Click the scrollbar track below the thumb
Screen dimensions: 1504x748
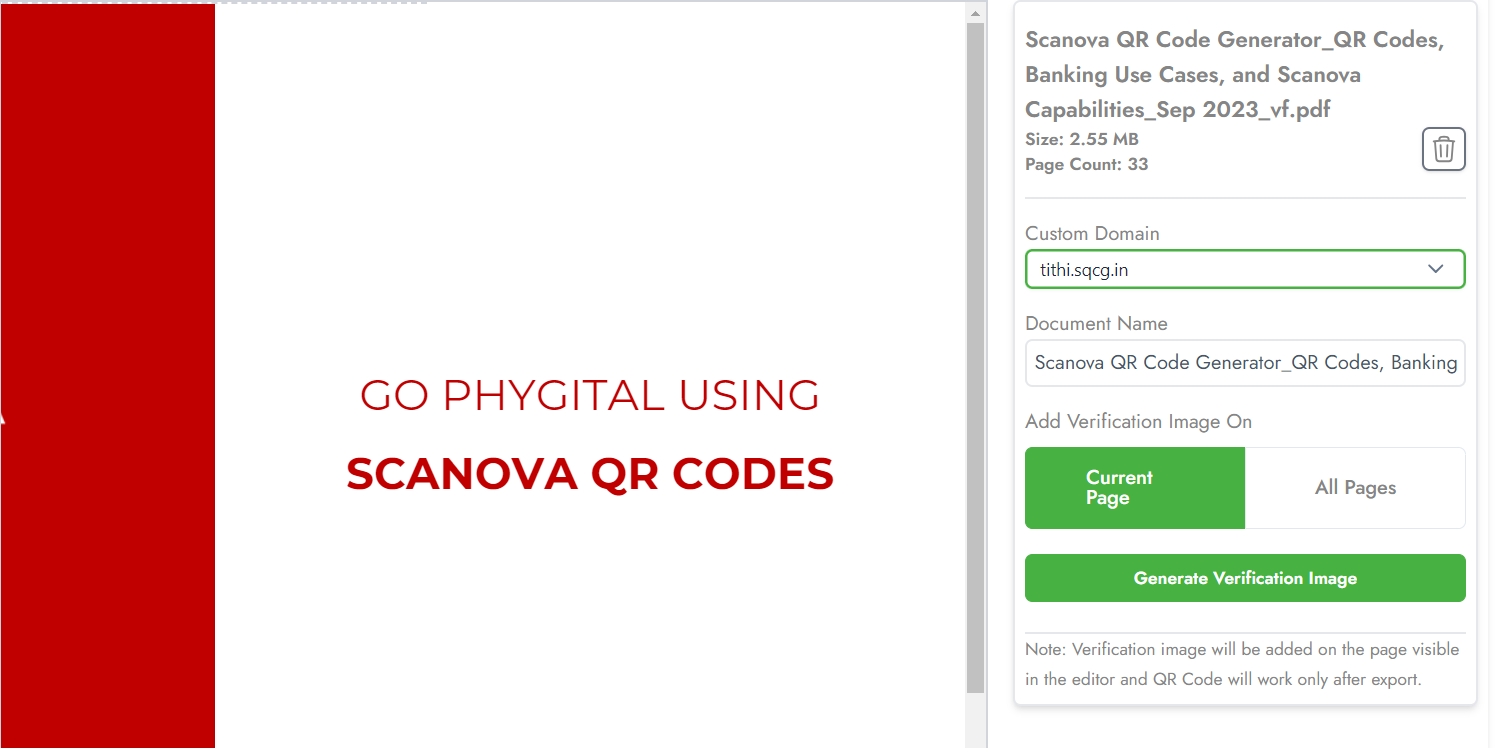pos(975,720)
